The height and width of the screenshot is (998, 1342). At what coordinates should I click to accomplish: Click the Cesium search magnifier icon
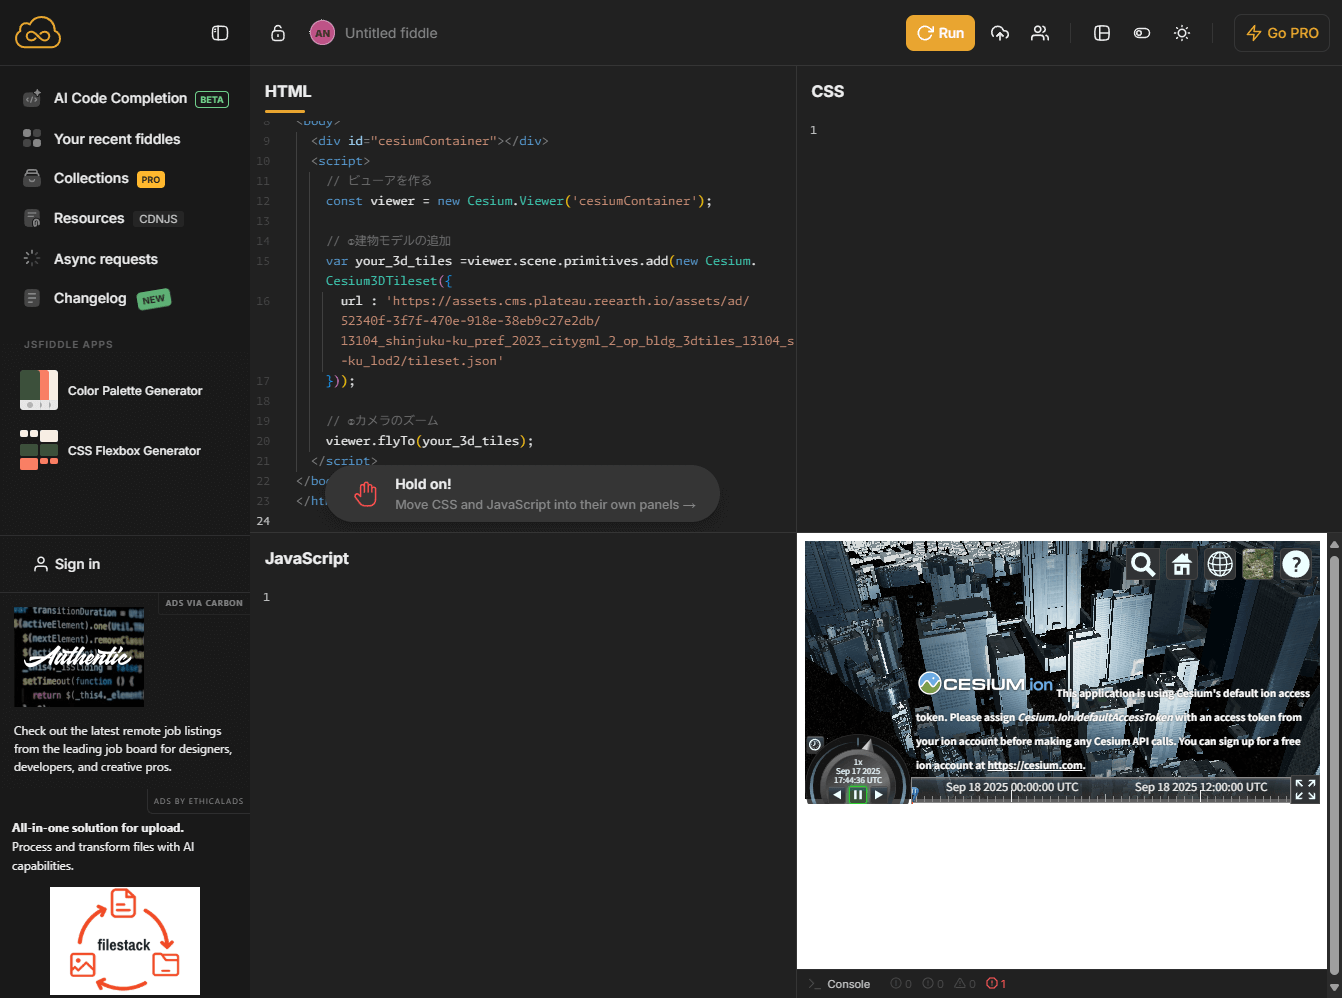point(1142,565)
